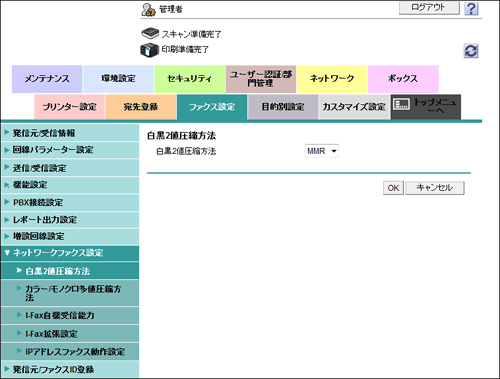Click the スキャン準備完了 status text
The width and height of the screenshot is (500, 379).
[191, 34]
